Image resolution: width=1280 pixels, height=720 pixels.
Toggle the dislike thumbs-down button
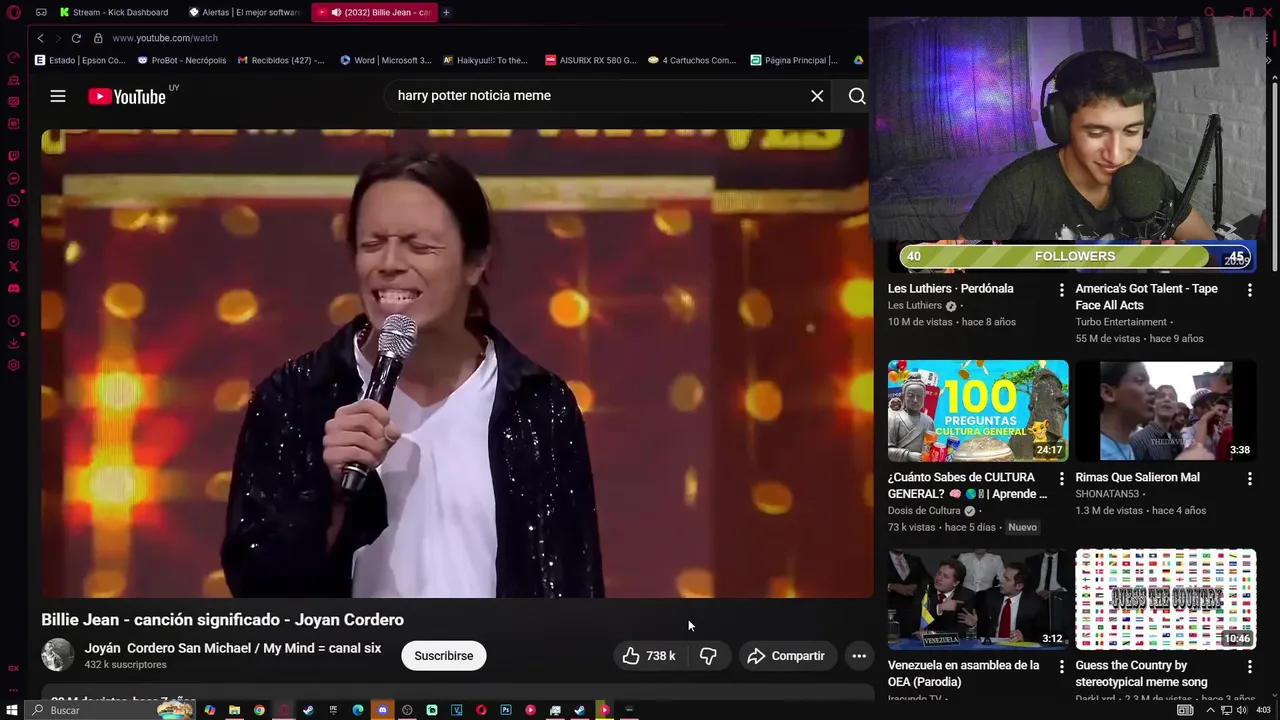pos(708,656)
